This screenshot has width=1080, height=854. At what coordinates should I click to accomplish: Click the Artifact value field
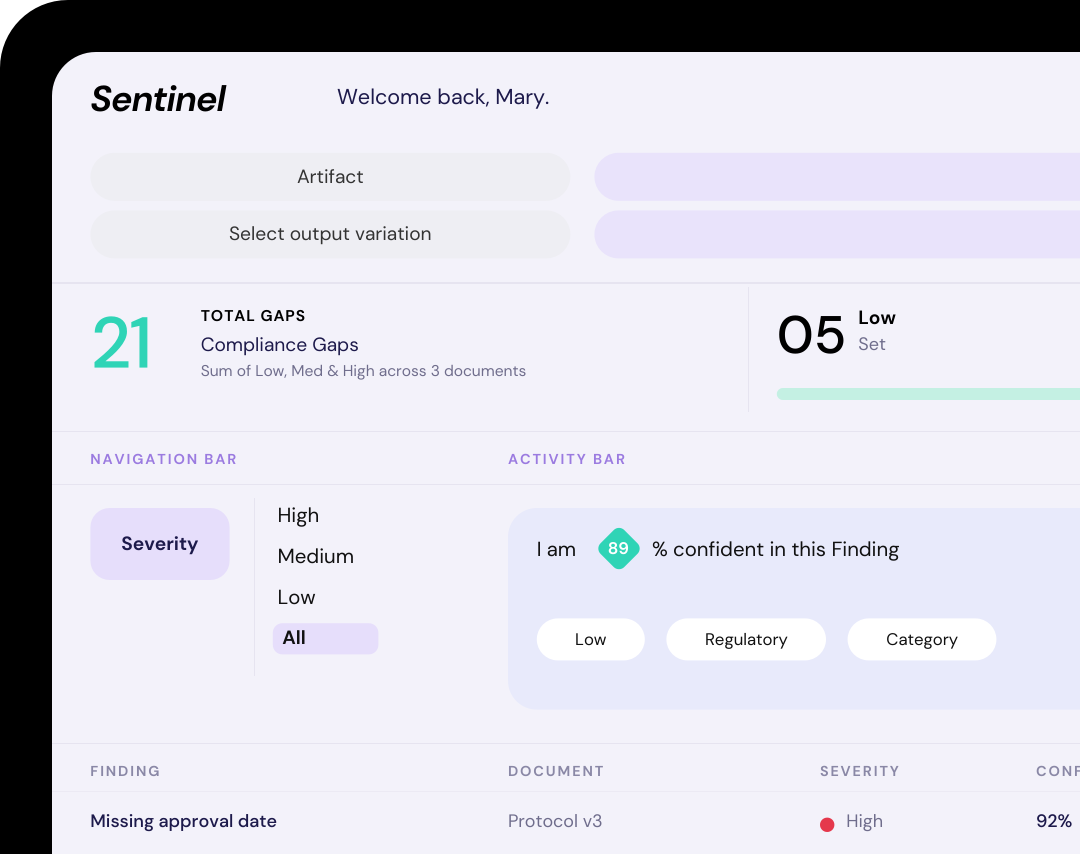coord(837,177)
